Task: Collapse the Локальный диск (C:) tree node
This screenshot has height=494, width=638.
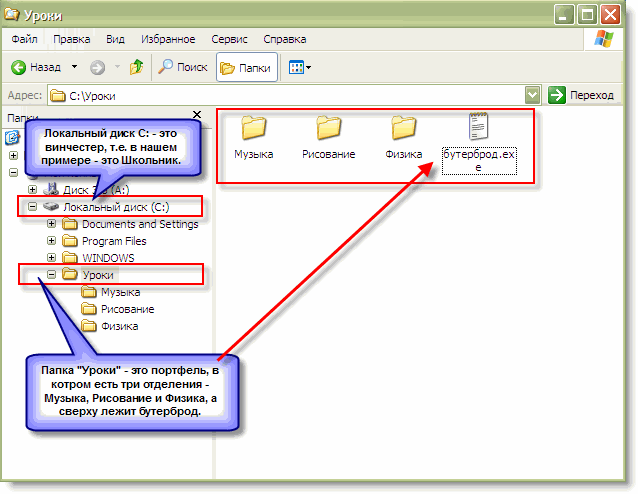Action: coord(33,207)
